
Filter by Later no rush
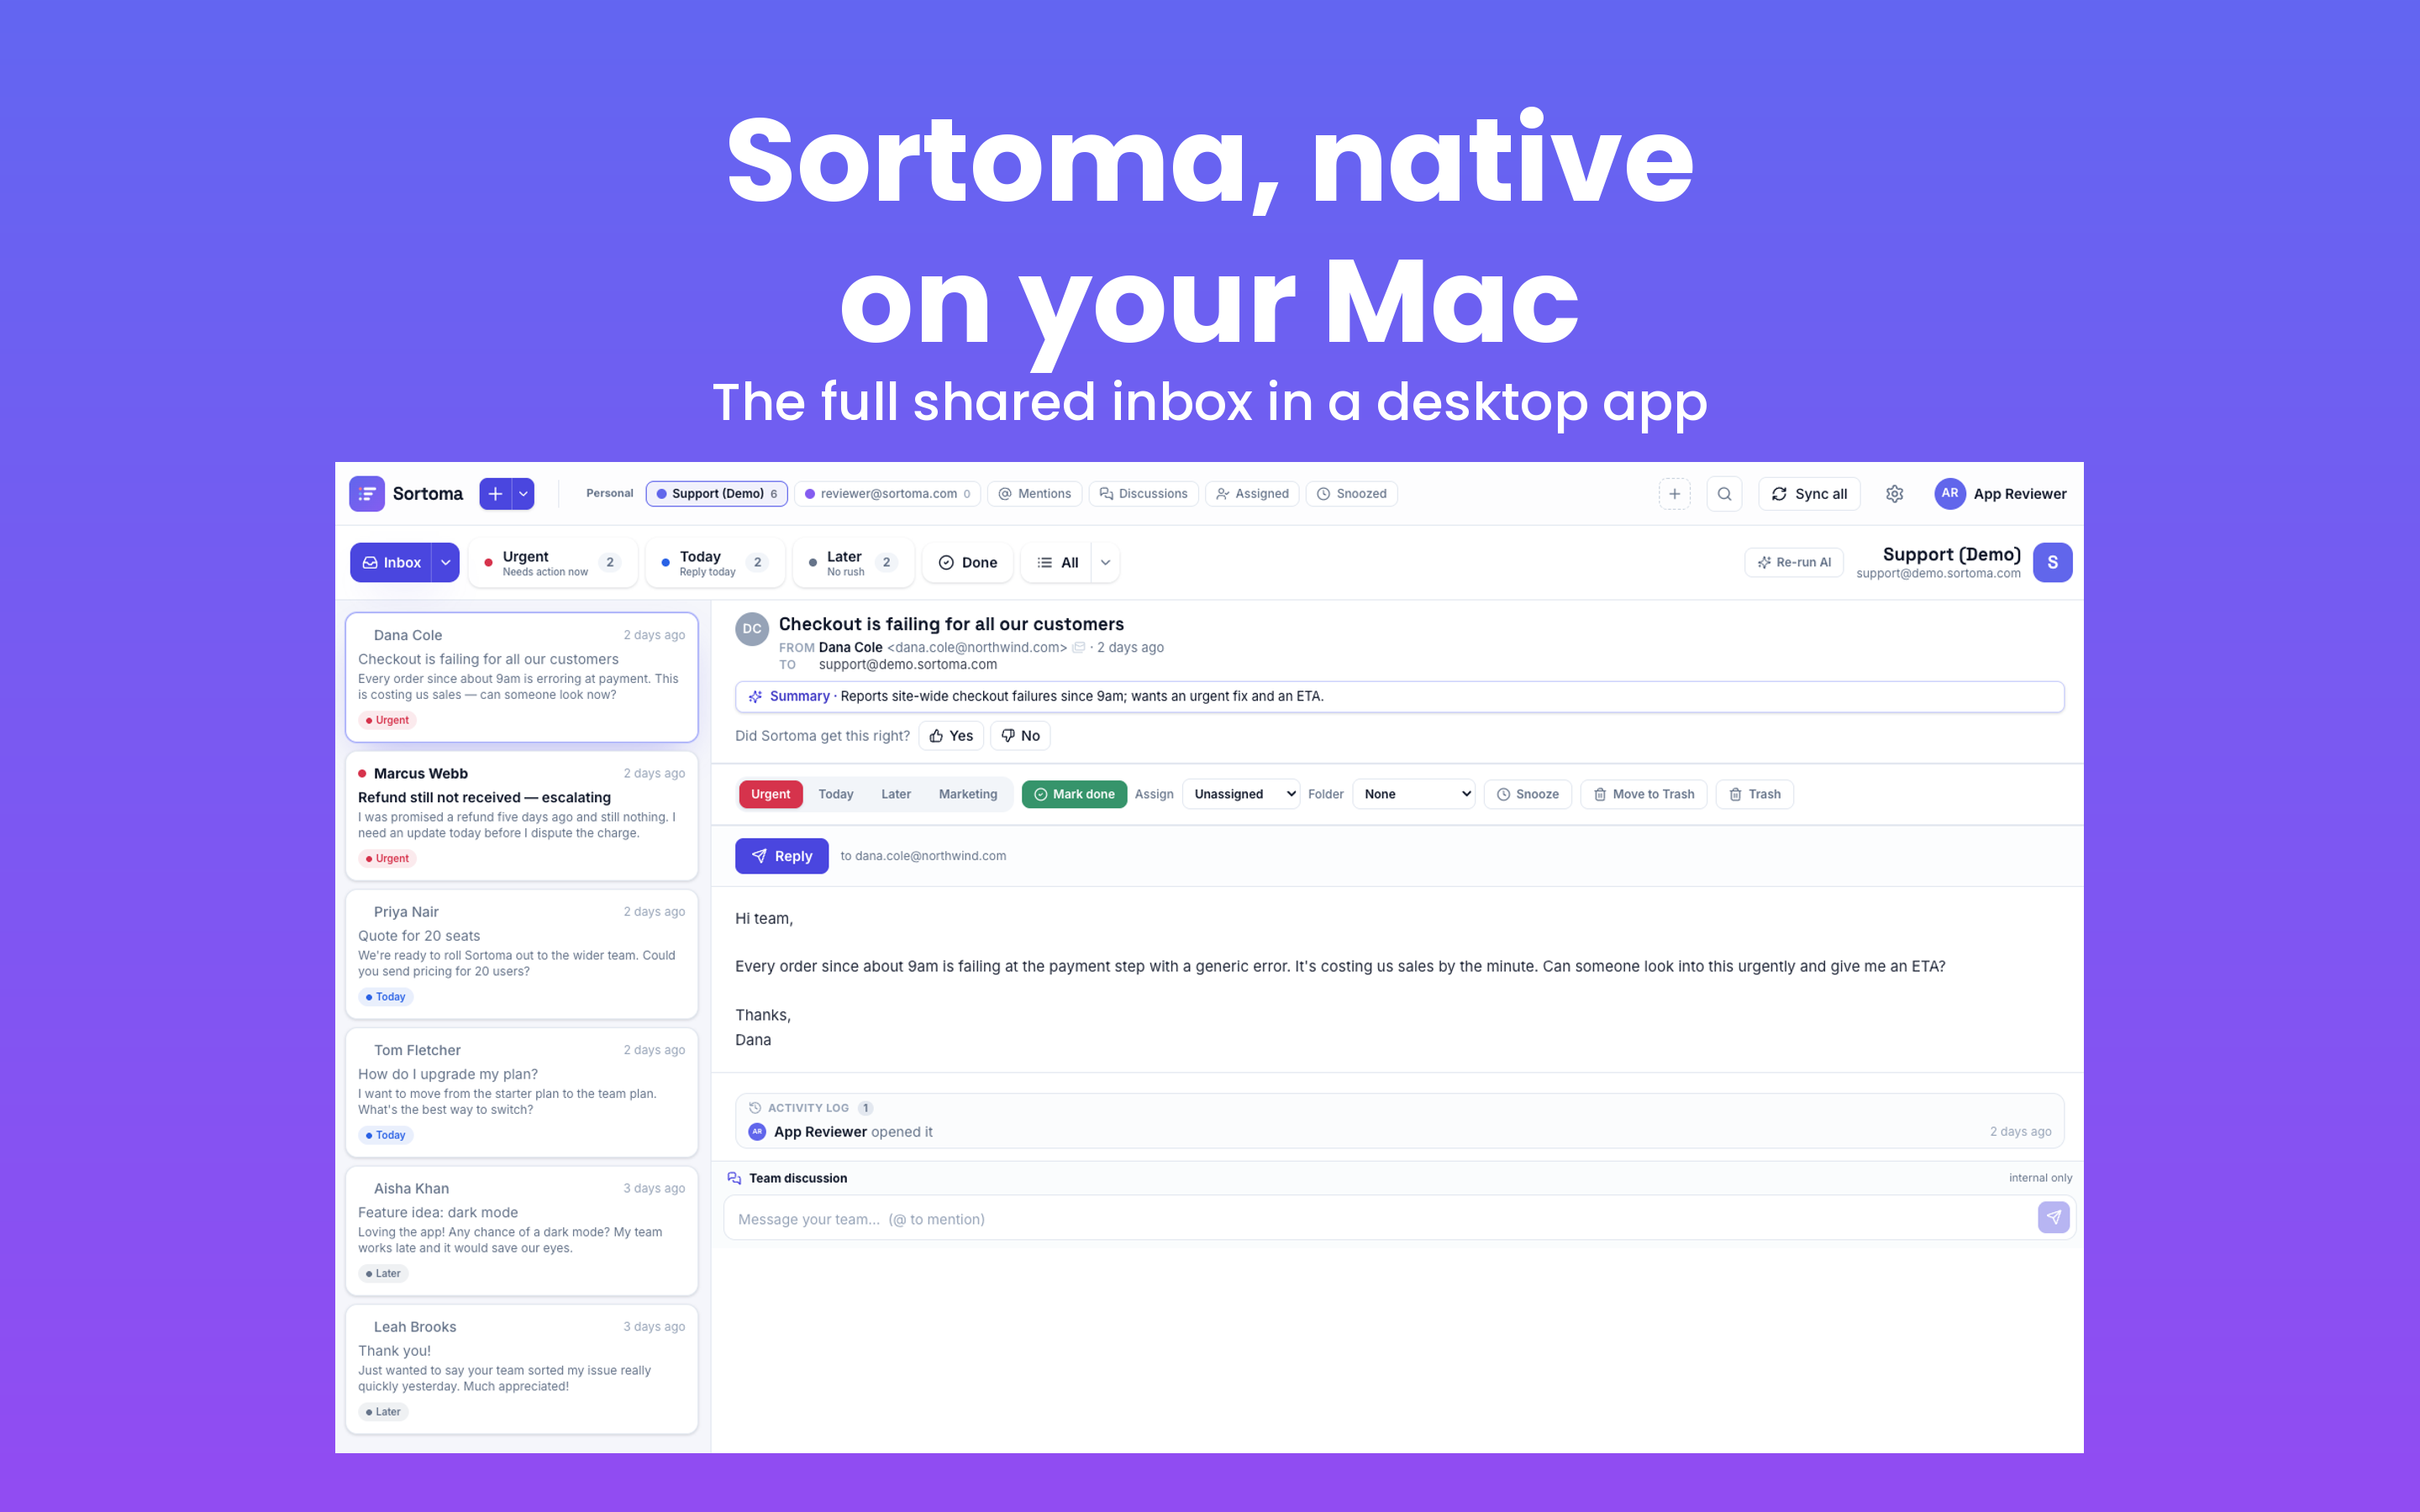pyautogui.click(x=853, y=563)
